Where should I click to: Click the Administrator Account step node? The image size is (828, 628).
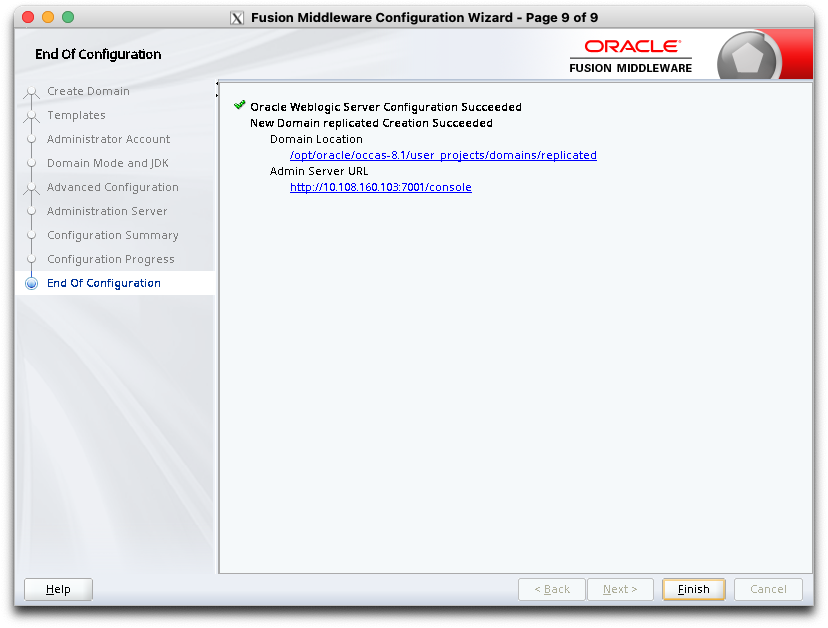[32, 139]
